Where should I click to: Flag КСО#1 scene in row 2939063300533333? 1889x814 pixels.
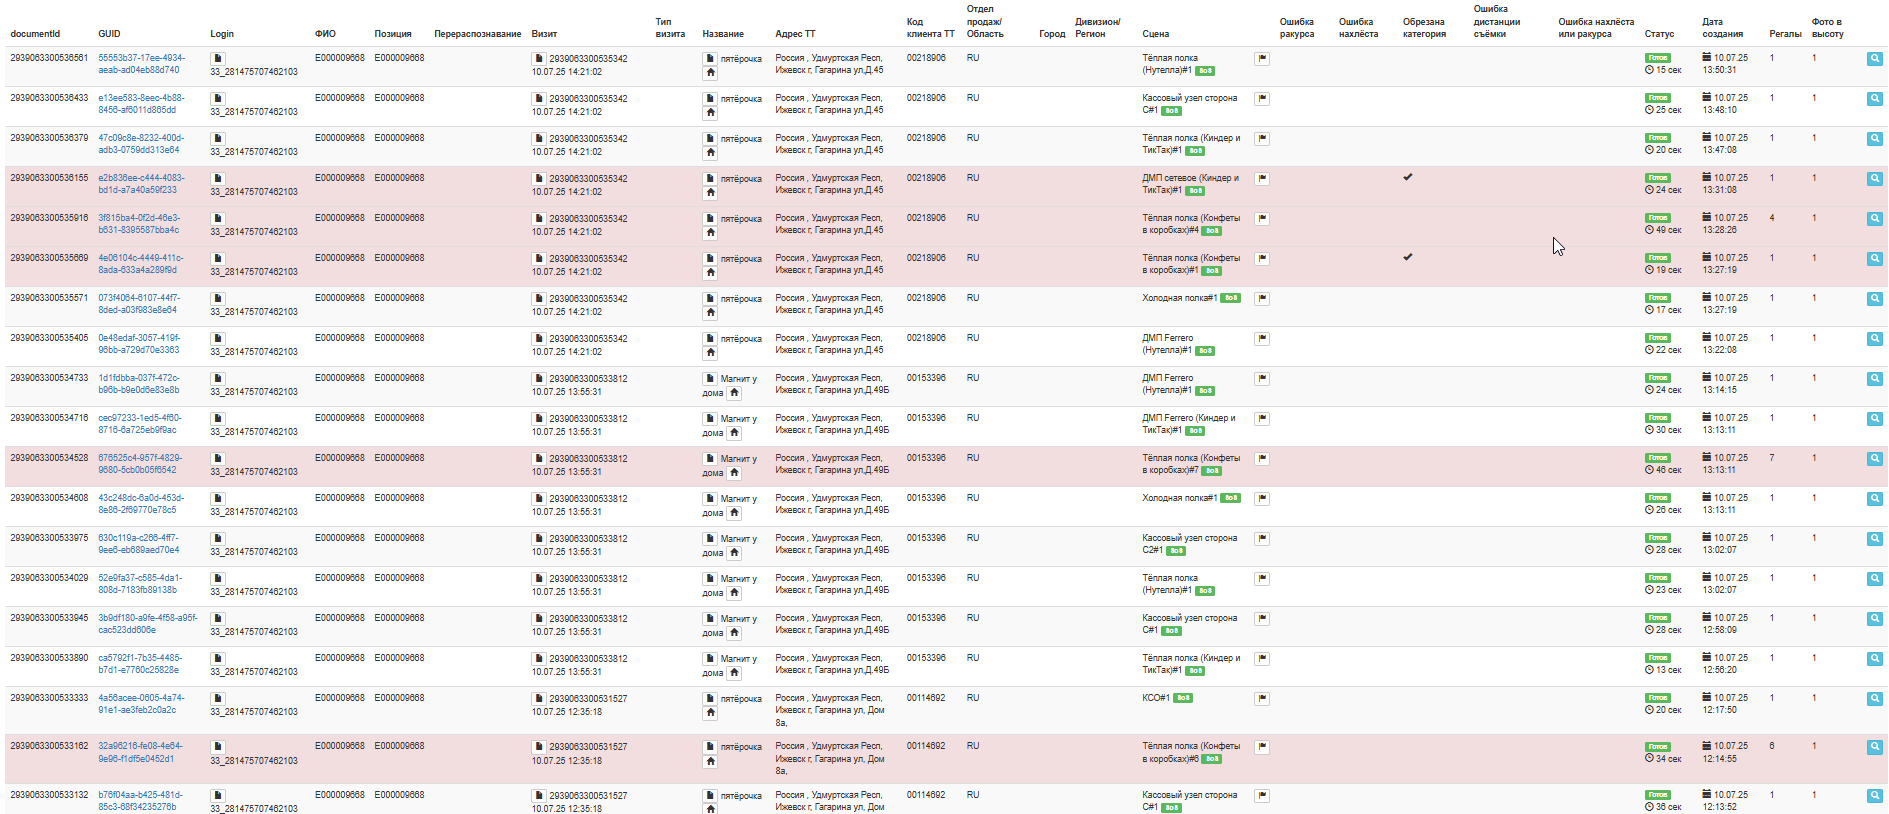[1262, 699]
